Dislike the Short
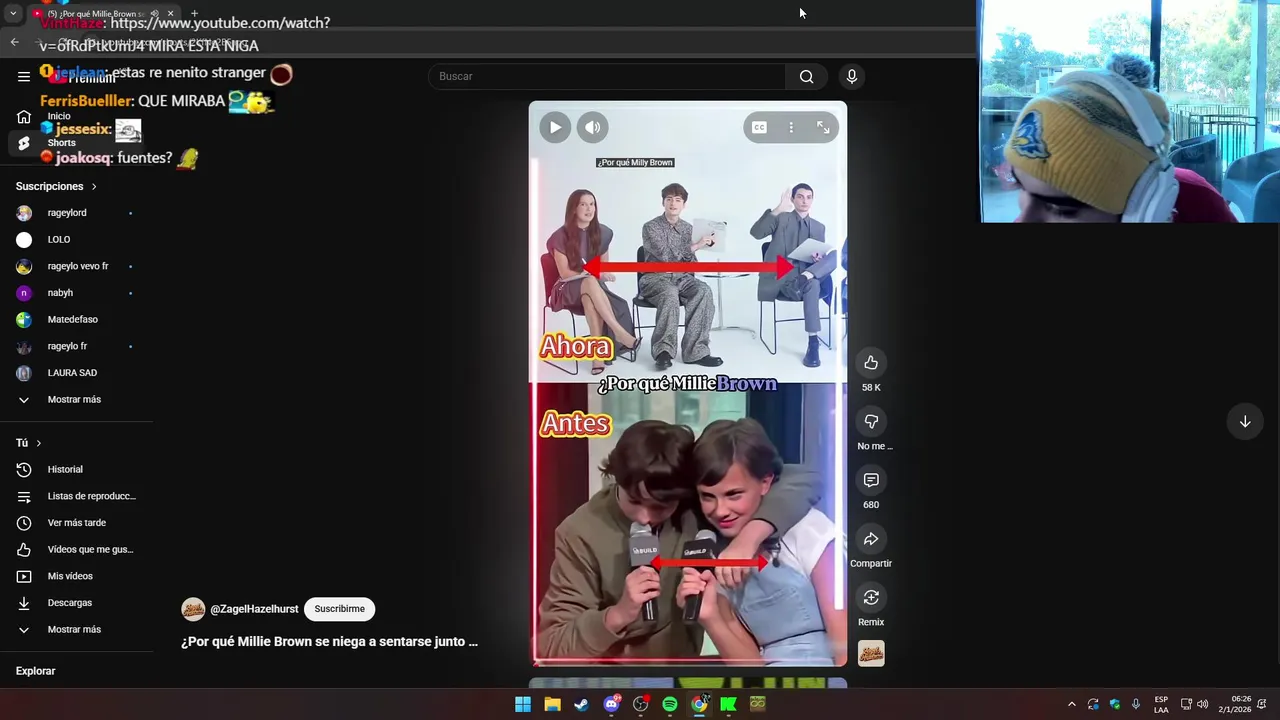This screenshot has height=720, width=1280. click(x=871, y=422)
